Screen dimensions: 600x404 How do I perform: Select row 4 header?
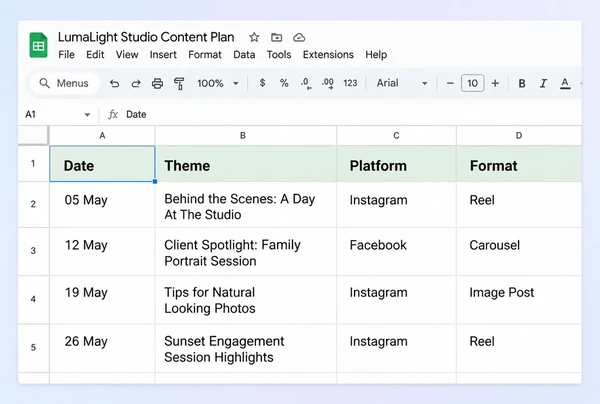click(33, 299)
